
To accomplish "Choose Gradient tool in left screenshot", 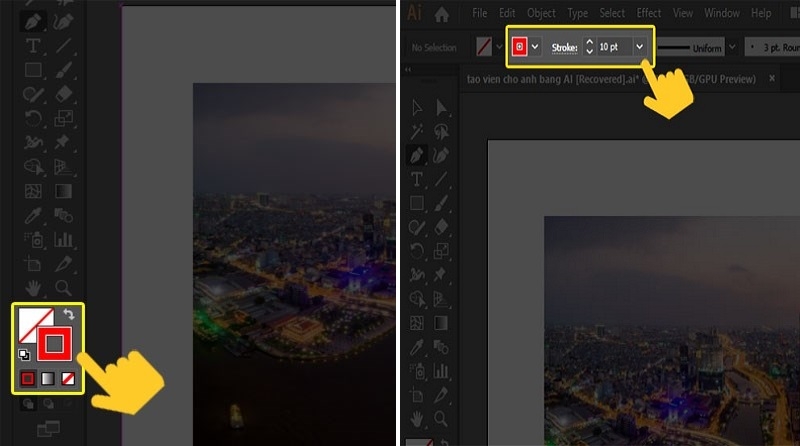I will [x=63, y=191].
